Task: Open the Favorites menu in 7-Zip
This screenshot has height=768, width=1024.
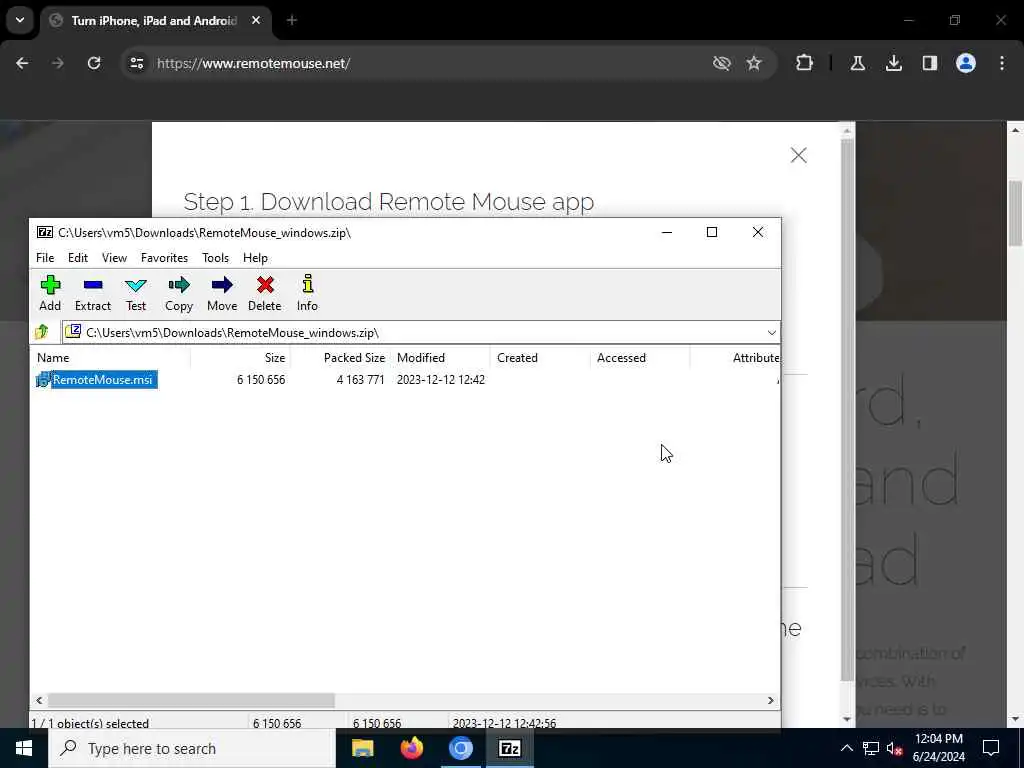Action: pyautogui.click(x=164, y=258)
